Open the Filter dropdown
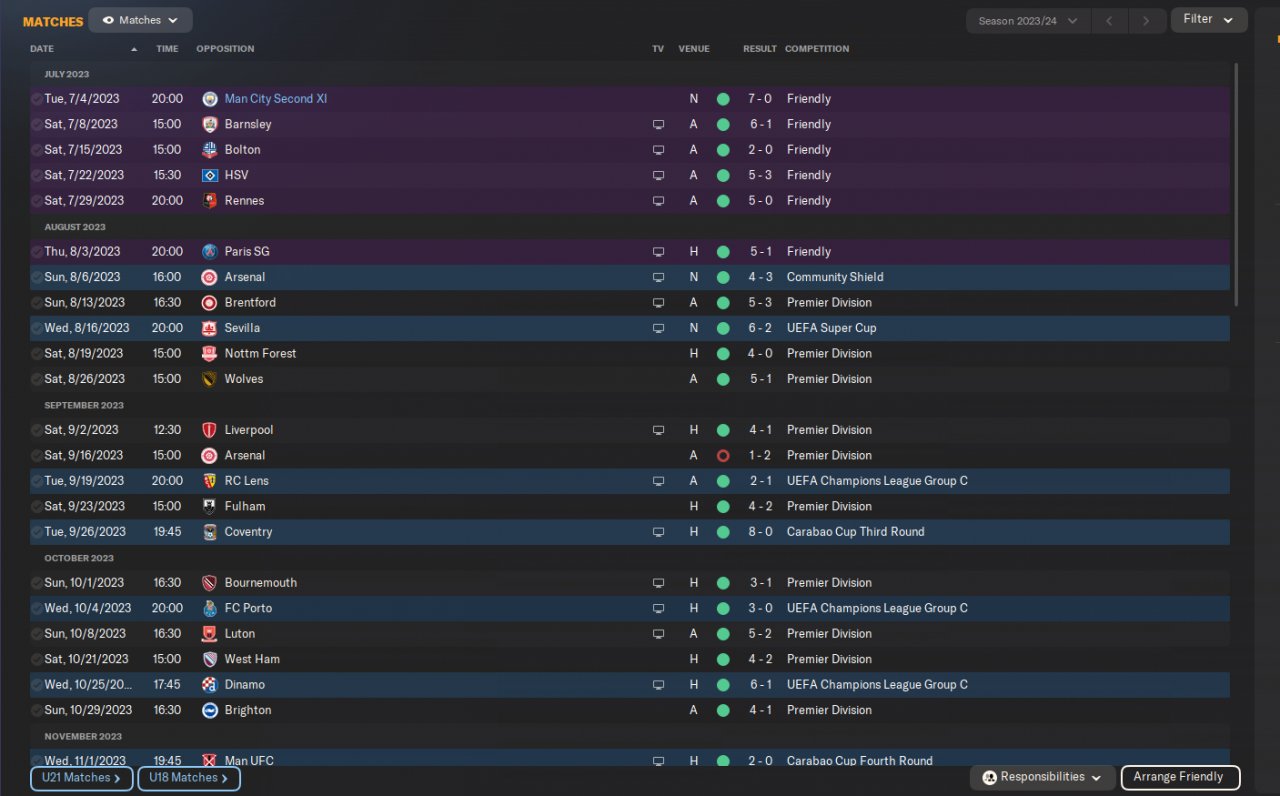Screen dimensions: 1280x796 coord(1208,19)
